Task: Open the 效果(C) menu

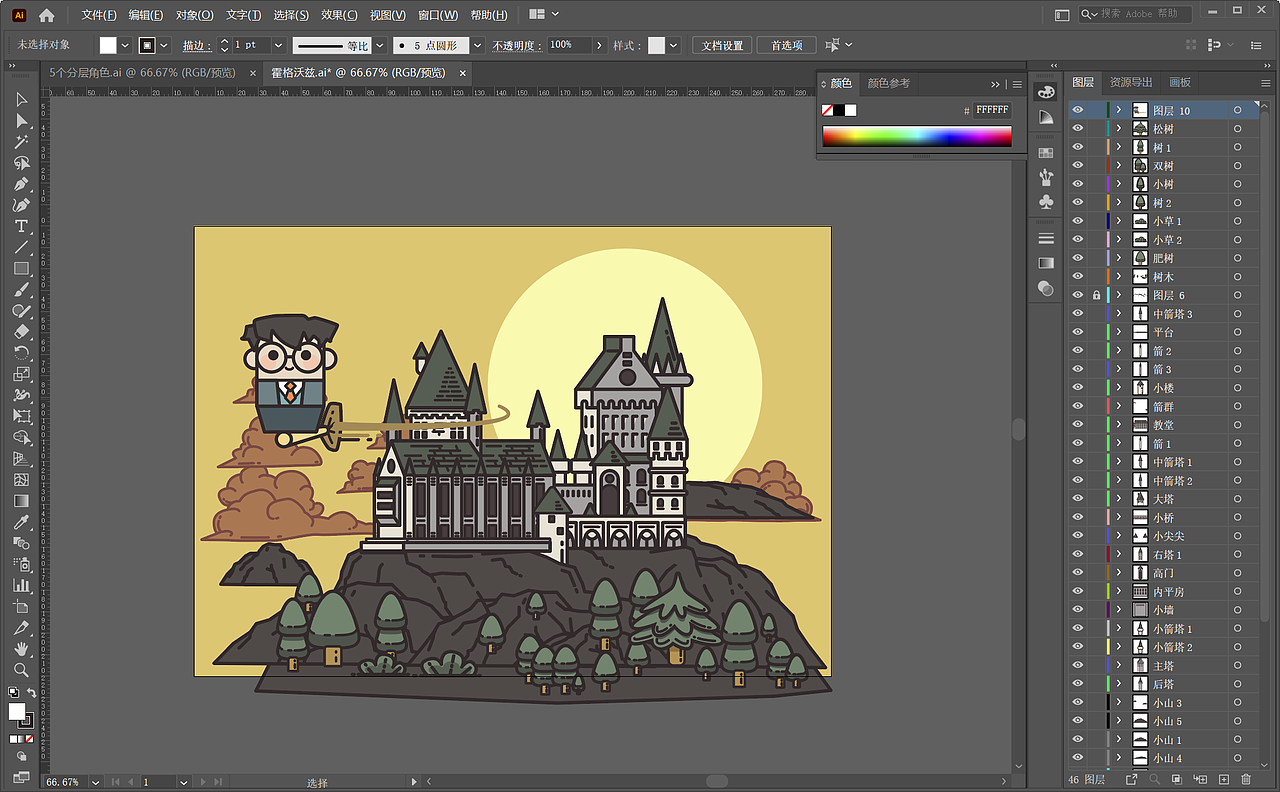Action: pos(339,15)
